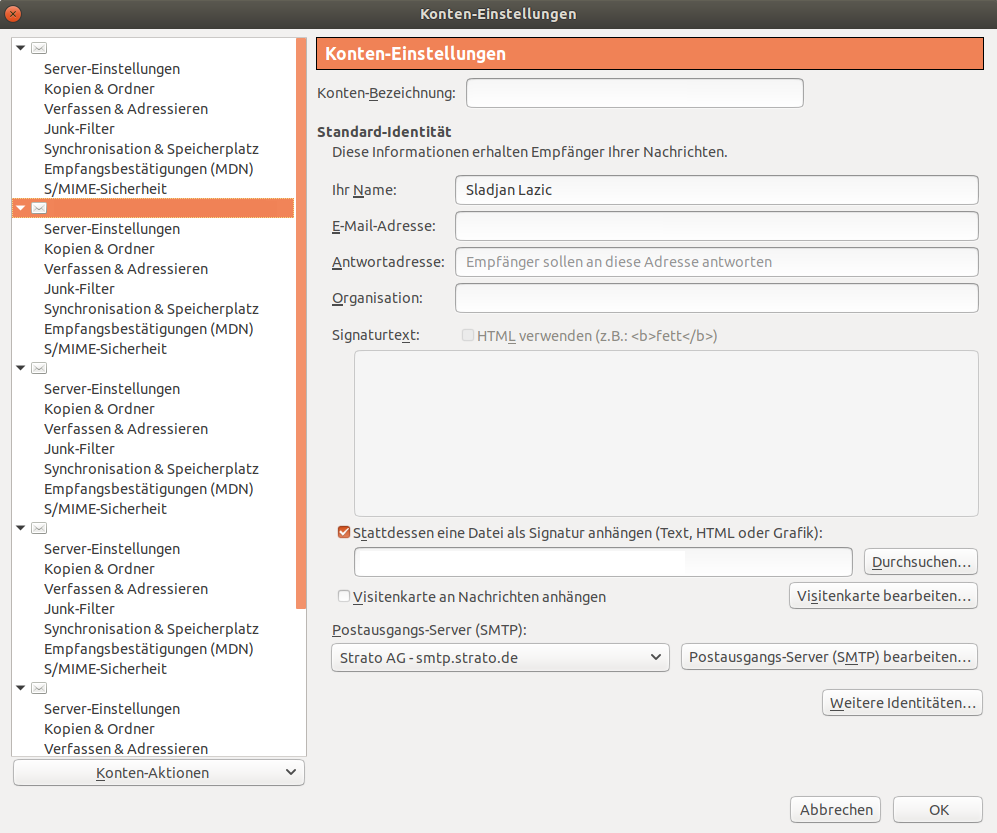The image size is (997, 833).
Task: Open Server-Einstellungen of the last account
Action: [x=112, y=709]
